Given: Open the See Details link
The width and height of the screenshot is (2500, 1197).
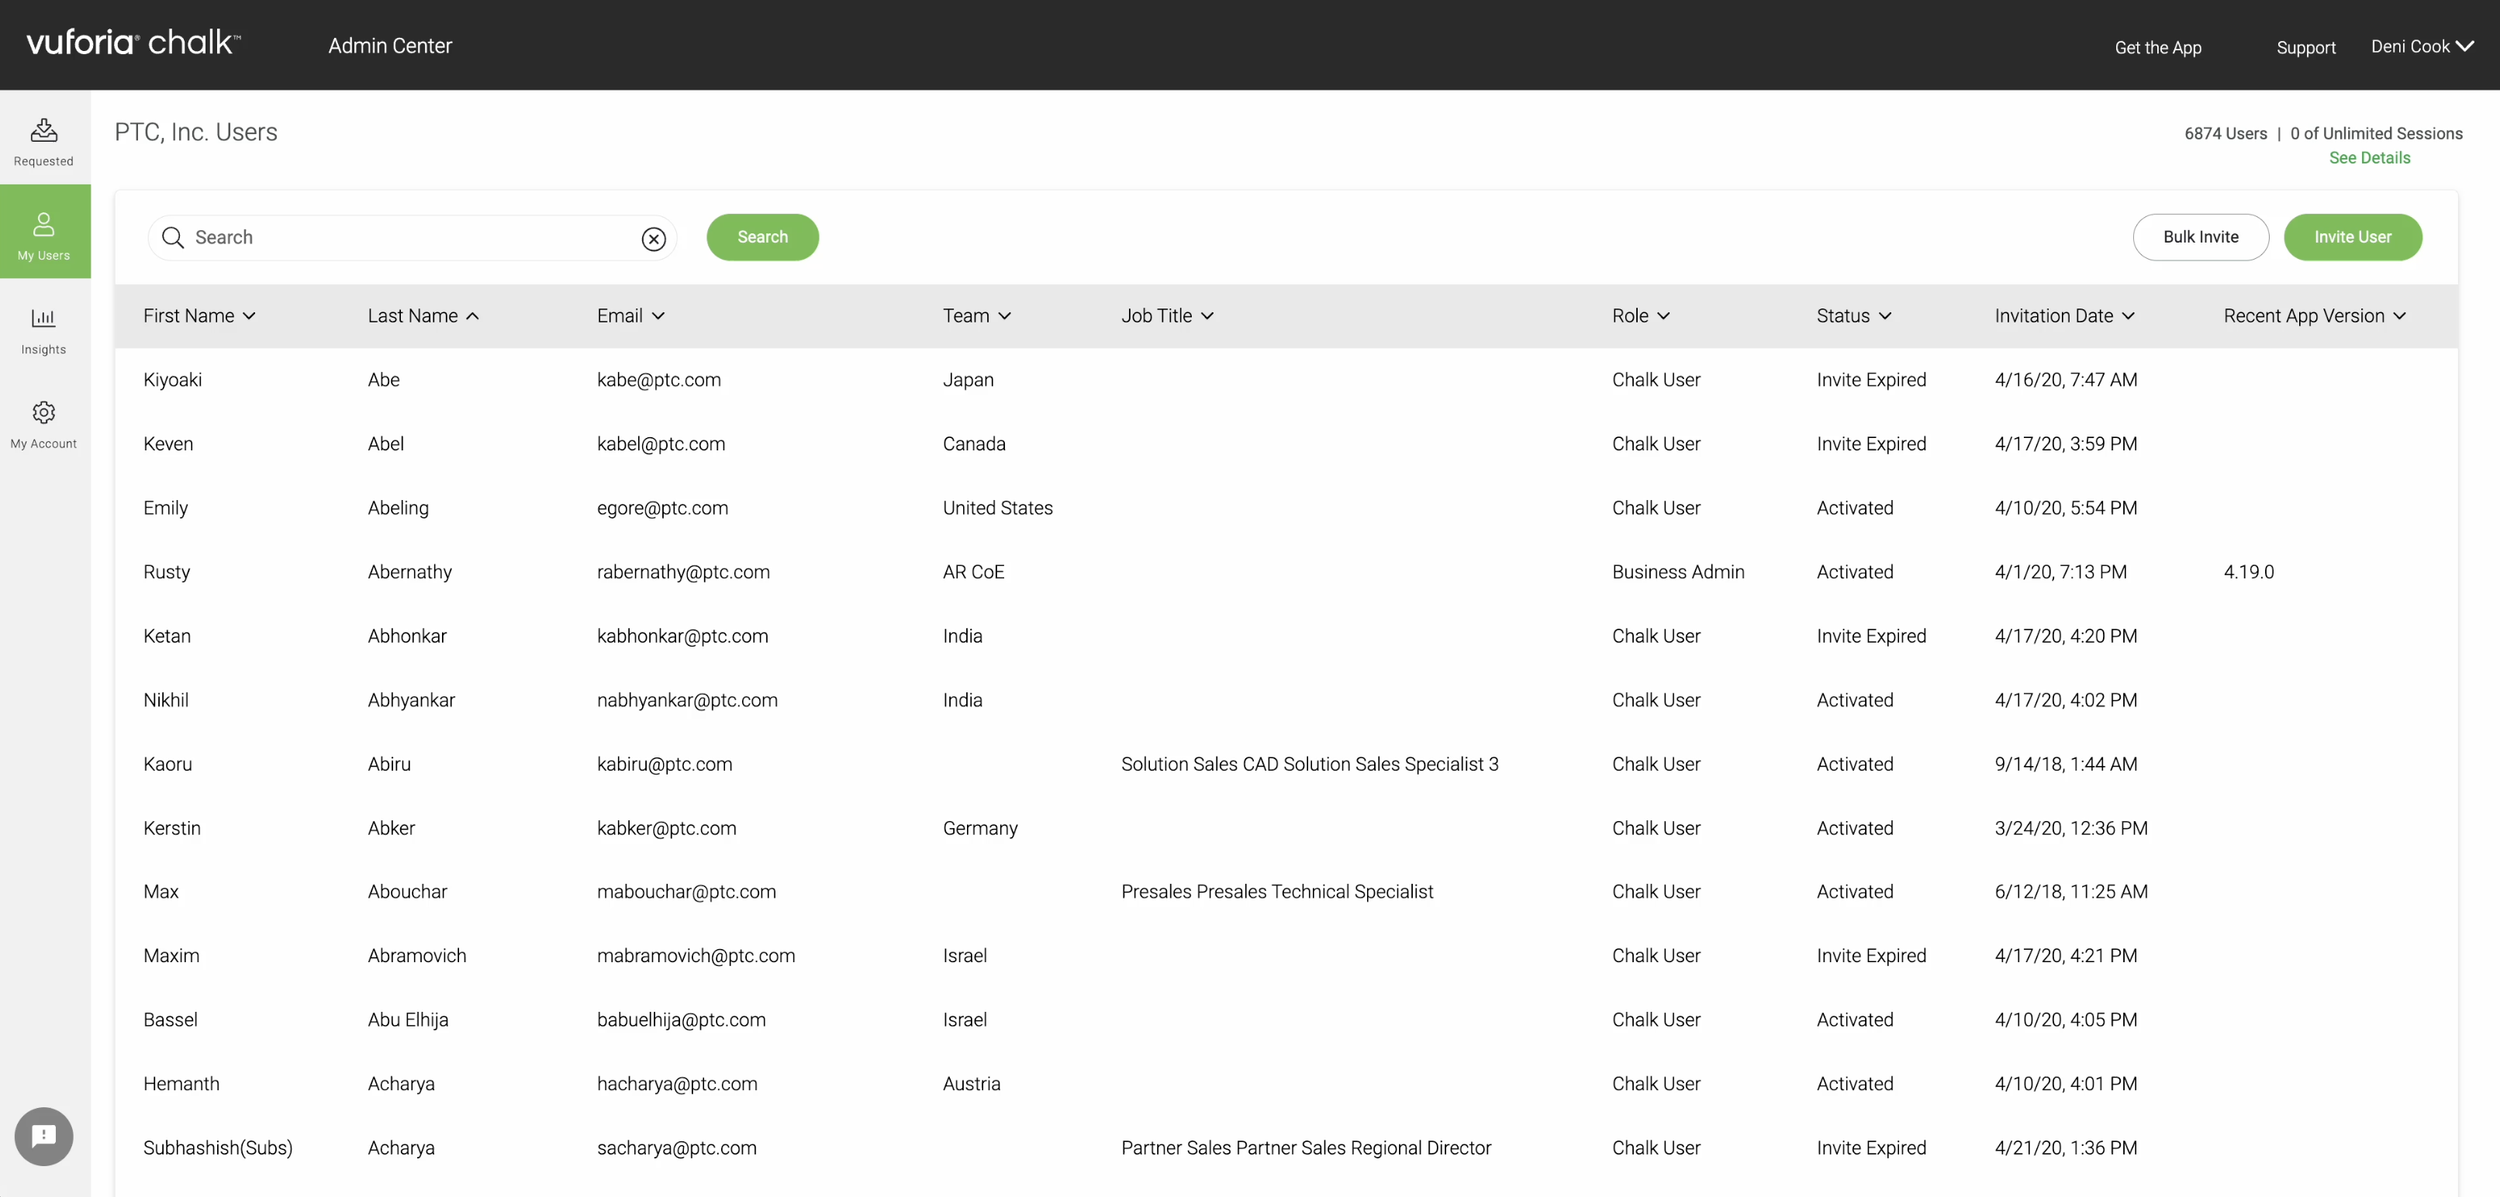Looking at the screenshot, I should pos(2369,158).
